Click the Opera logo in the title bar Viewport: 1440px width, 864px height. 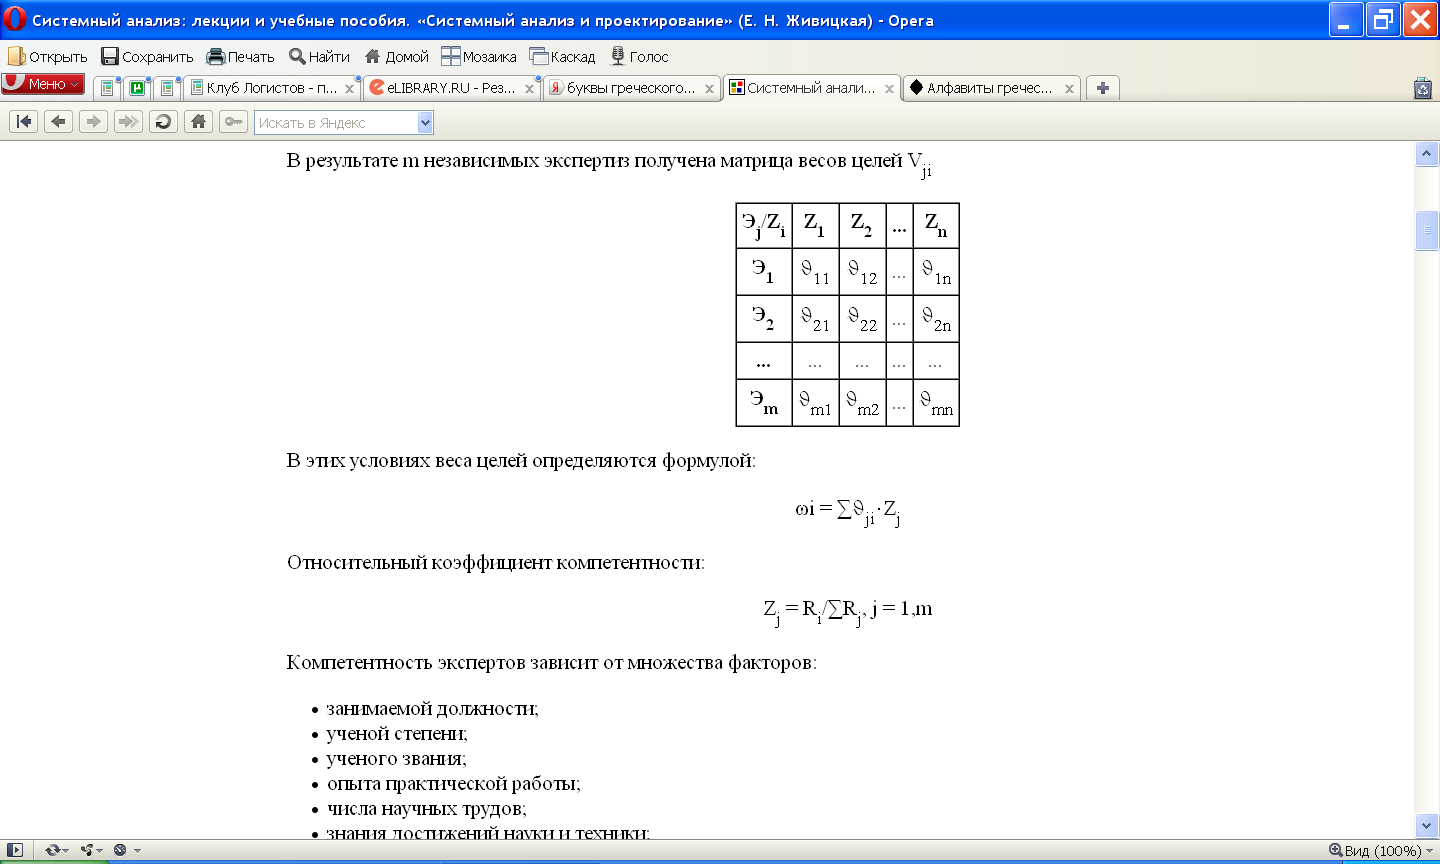pos(15,19)
